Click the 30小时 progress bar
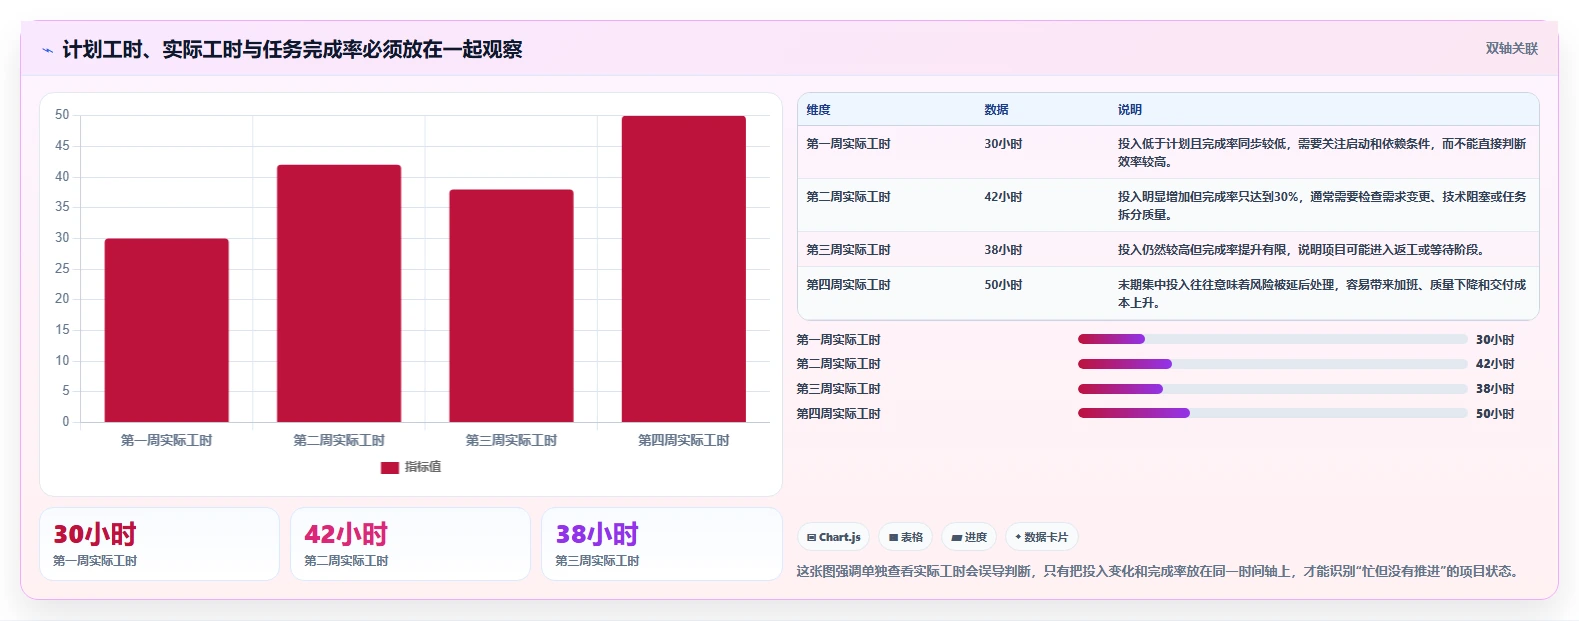The width and height of the screenshot is (1579, 621). click(x=1272, y=339)
